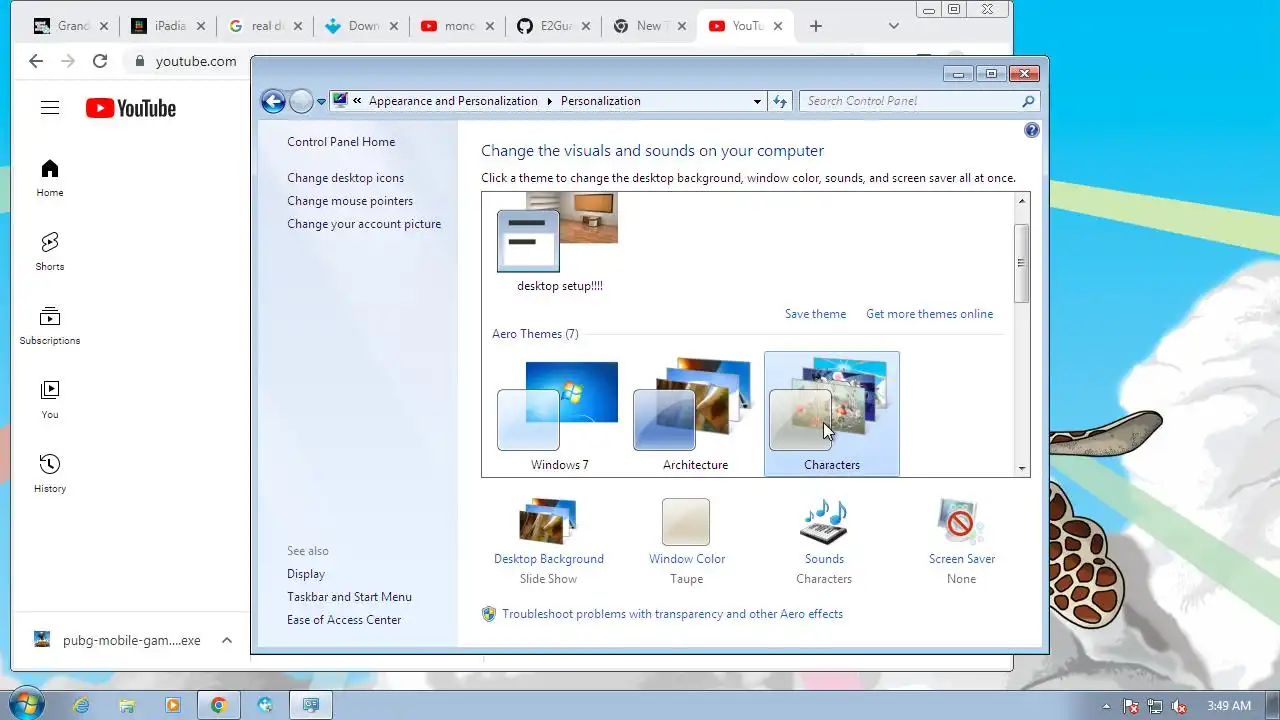
Task: Click theme list scroll down arrow
Action: [x=1021, y=468]
